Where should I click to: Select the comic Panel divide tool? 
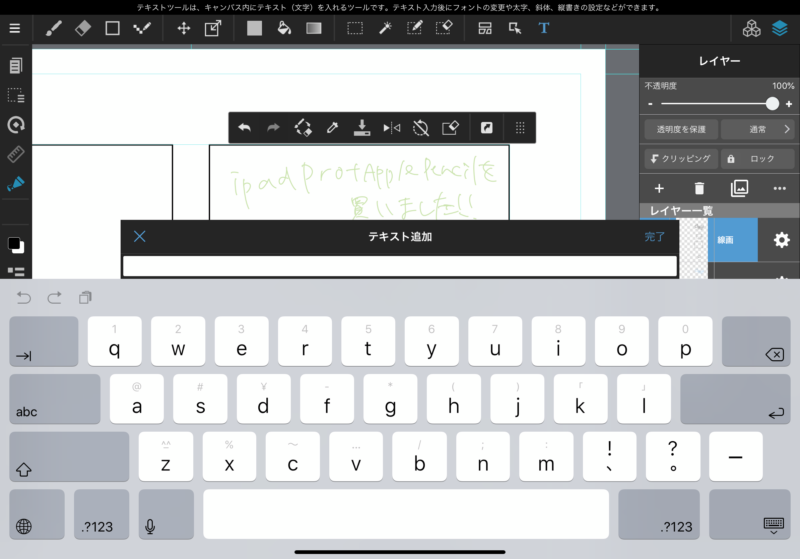pos(485,29)
